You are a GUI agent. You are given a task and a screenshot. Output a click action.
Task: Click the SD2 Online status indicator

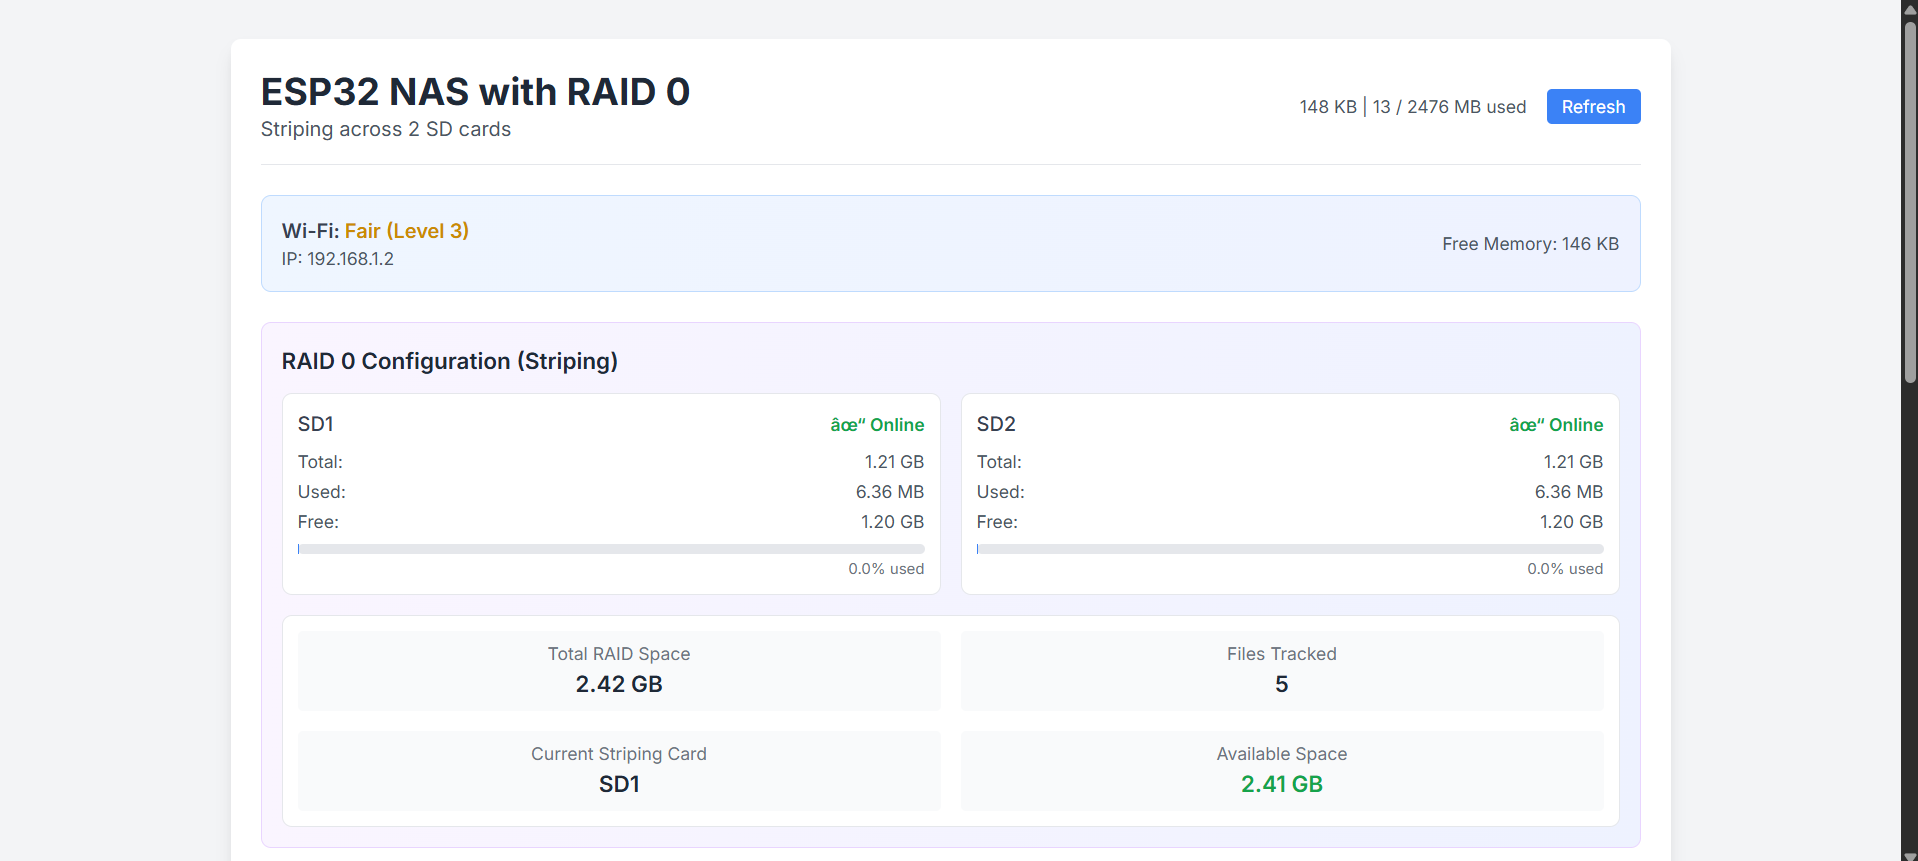tap(1555, 425)
